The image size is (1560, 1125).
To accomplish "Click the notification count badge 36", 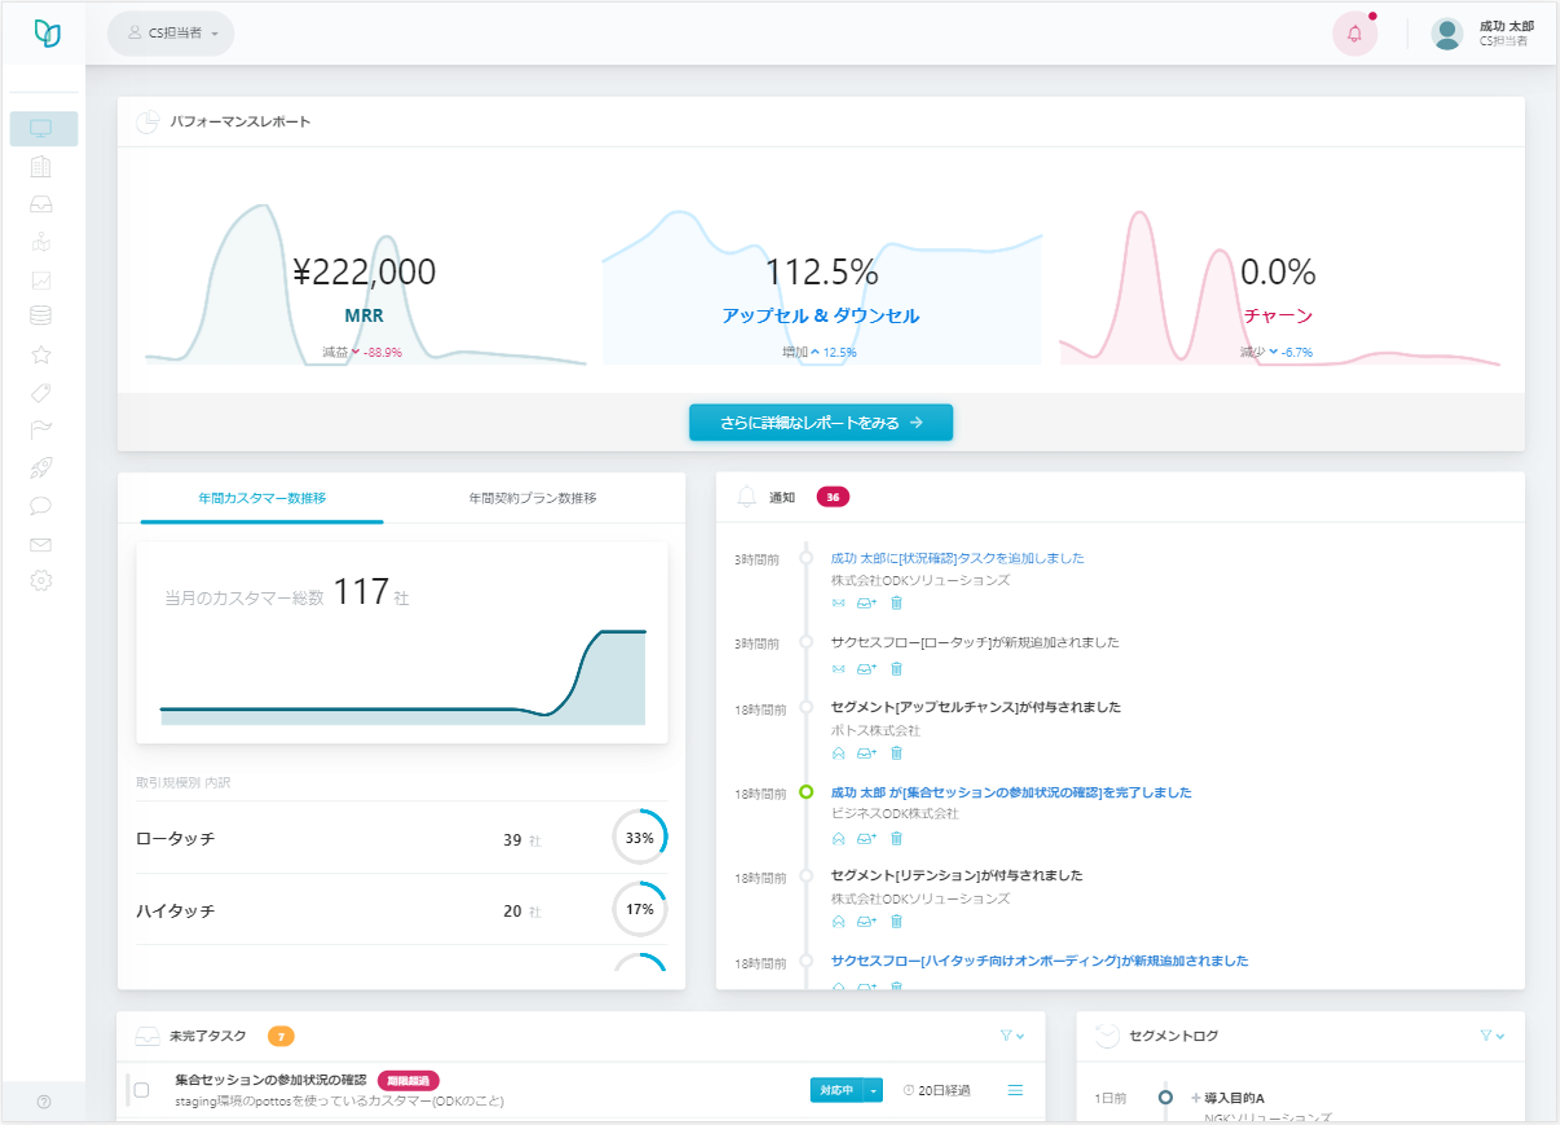I will (x=833, y=497).
